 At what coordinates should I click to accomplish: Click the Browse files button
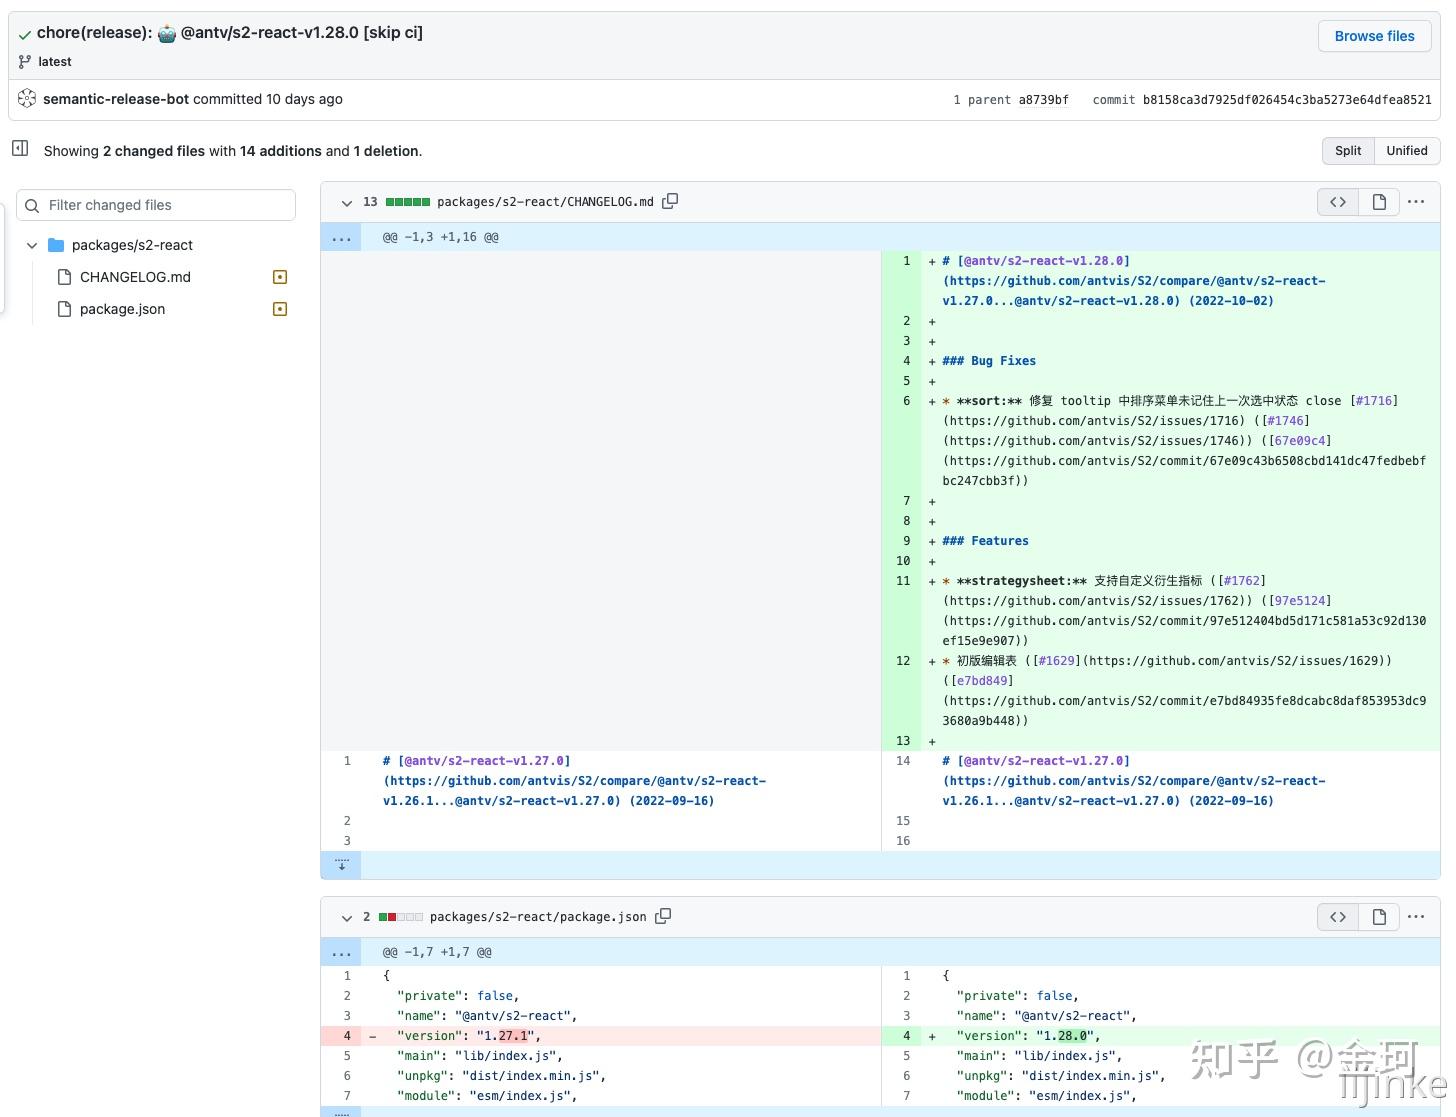click(1374, 36)
